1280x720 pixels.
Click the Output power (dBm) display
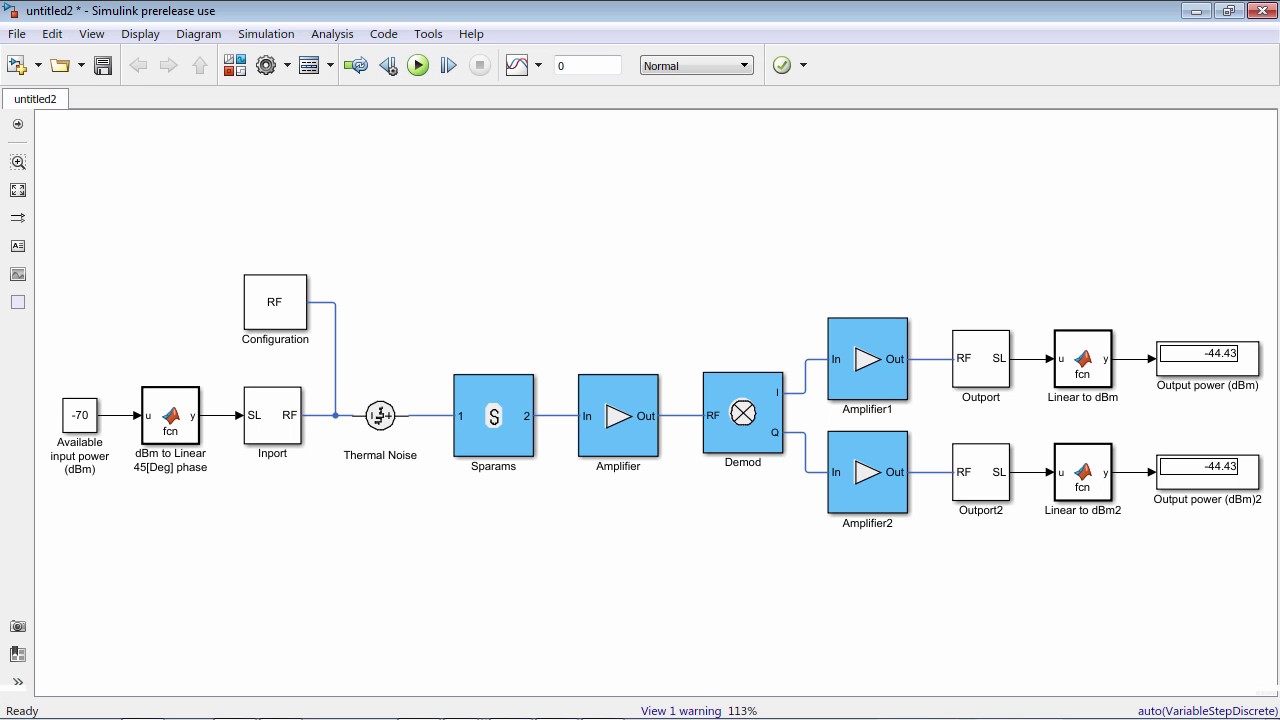pos(1208,358)
